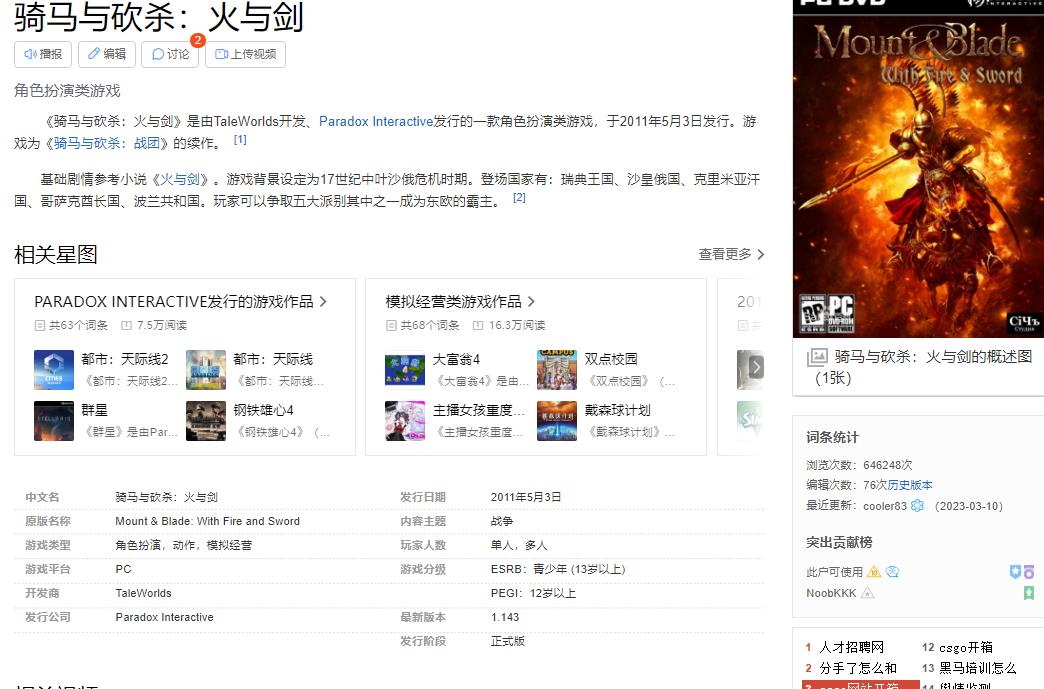Click the ESRB 青少年 rating value

[x=558, y=569]
